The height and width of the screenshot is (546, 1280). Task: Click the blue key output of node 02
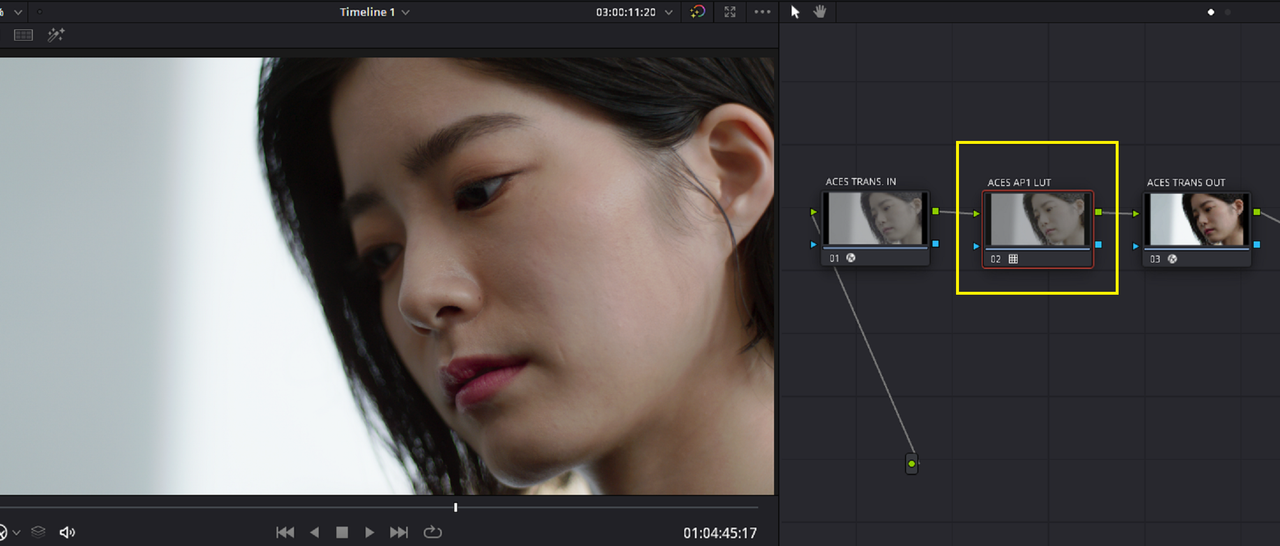coord(1098,244)
